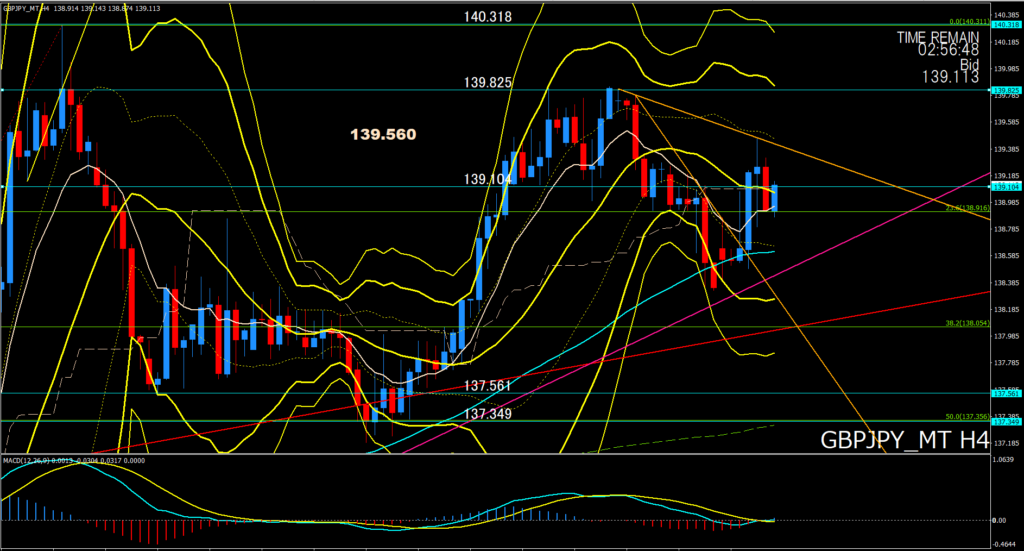Click the Fibonacci 23.6(138.916) level label
Screen dimensions: 1024x551
click(x=968, y=208)
